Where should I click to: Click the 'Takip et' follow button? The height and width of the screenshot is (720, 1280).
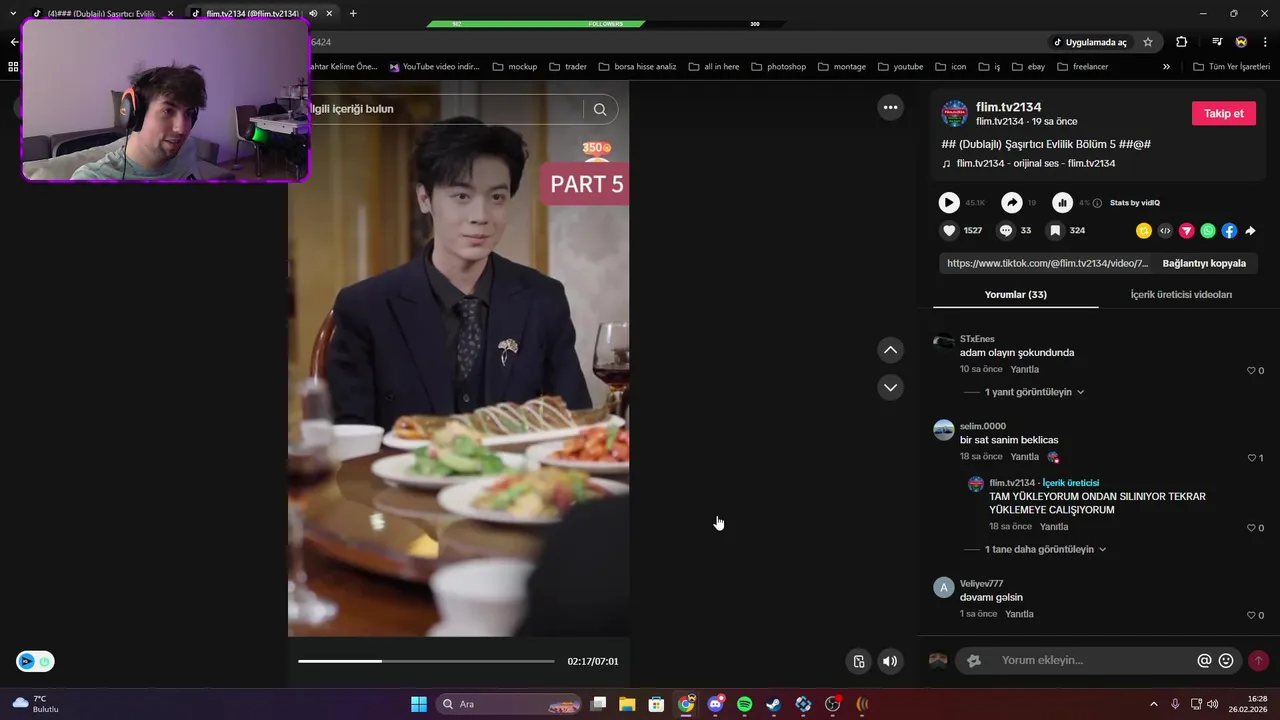pos(1223,113)
